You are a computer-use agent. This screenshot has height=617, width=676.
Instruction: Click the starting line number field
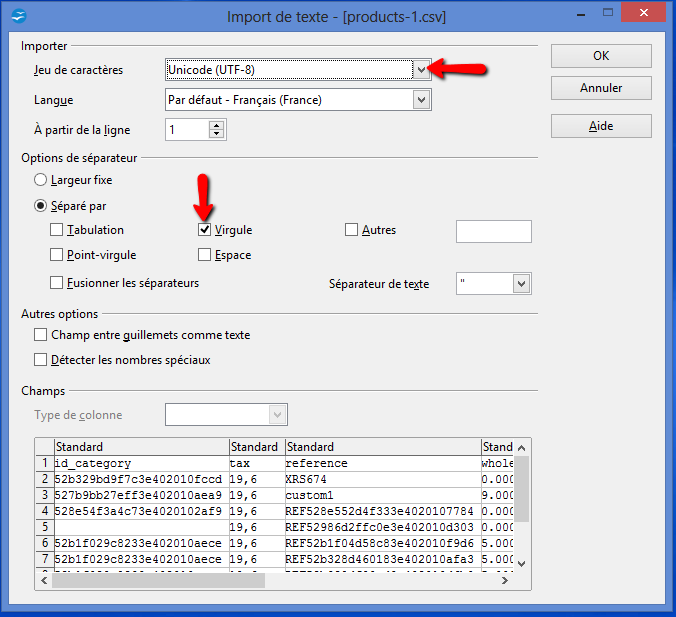coord(188,130)
